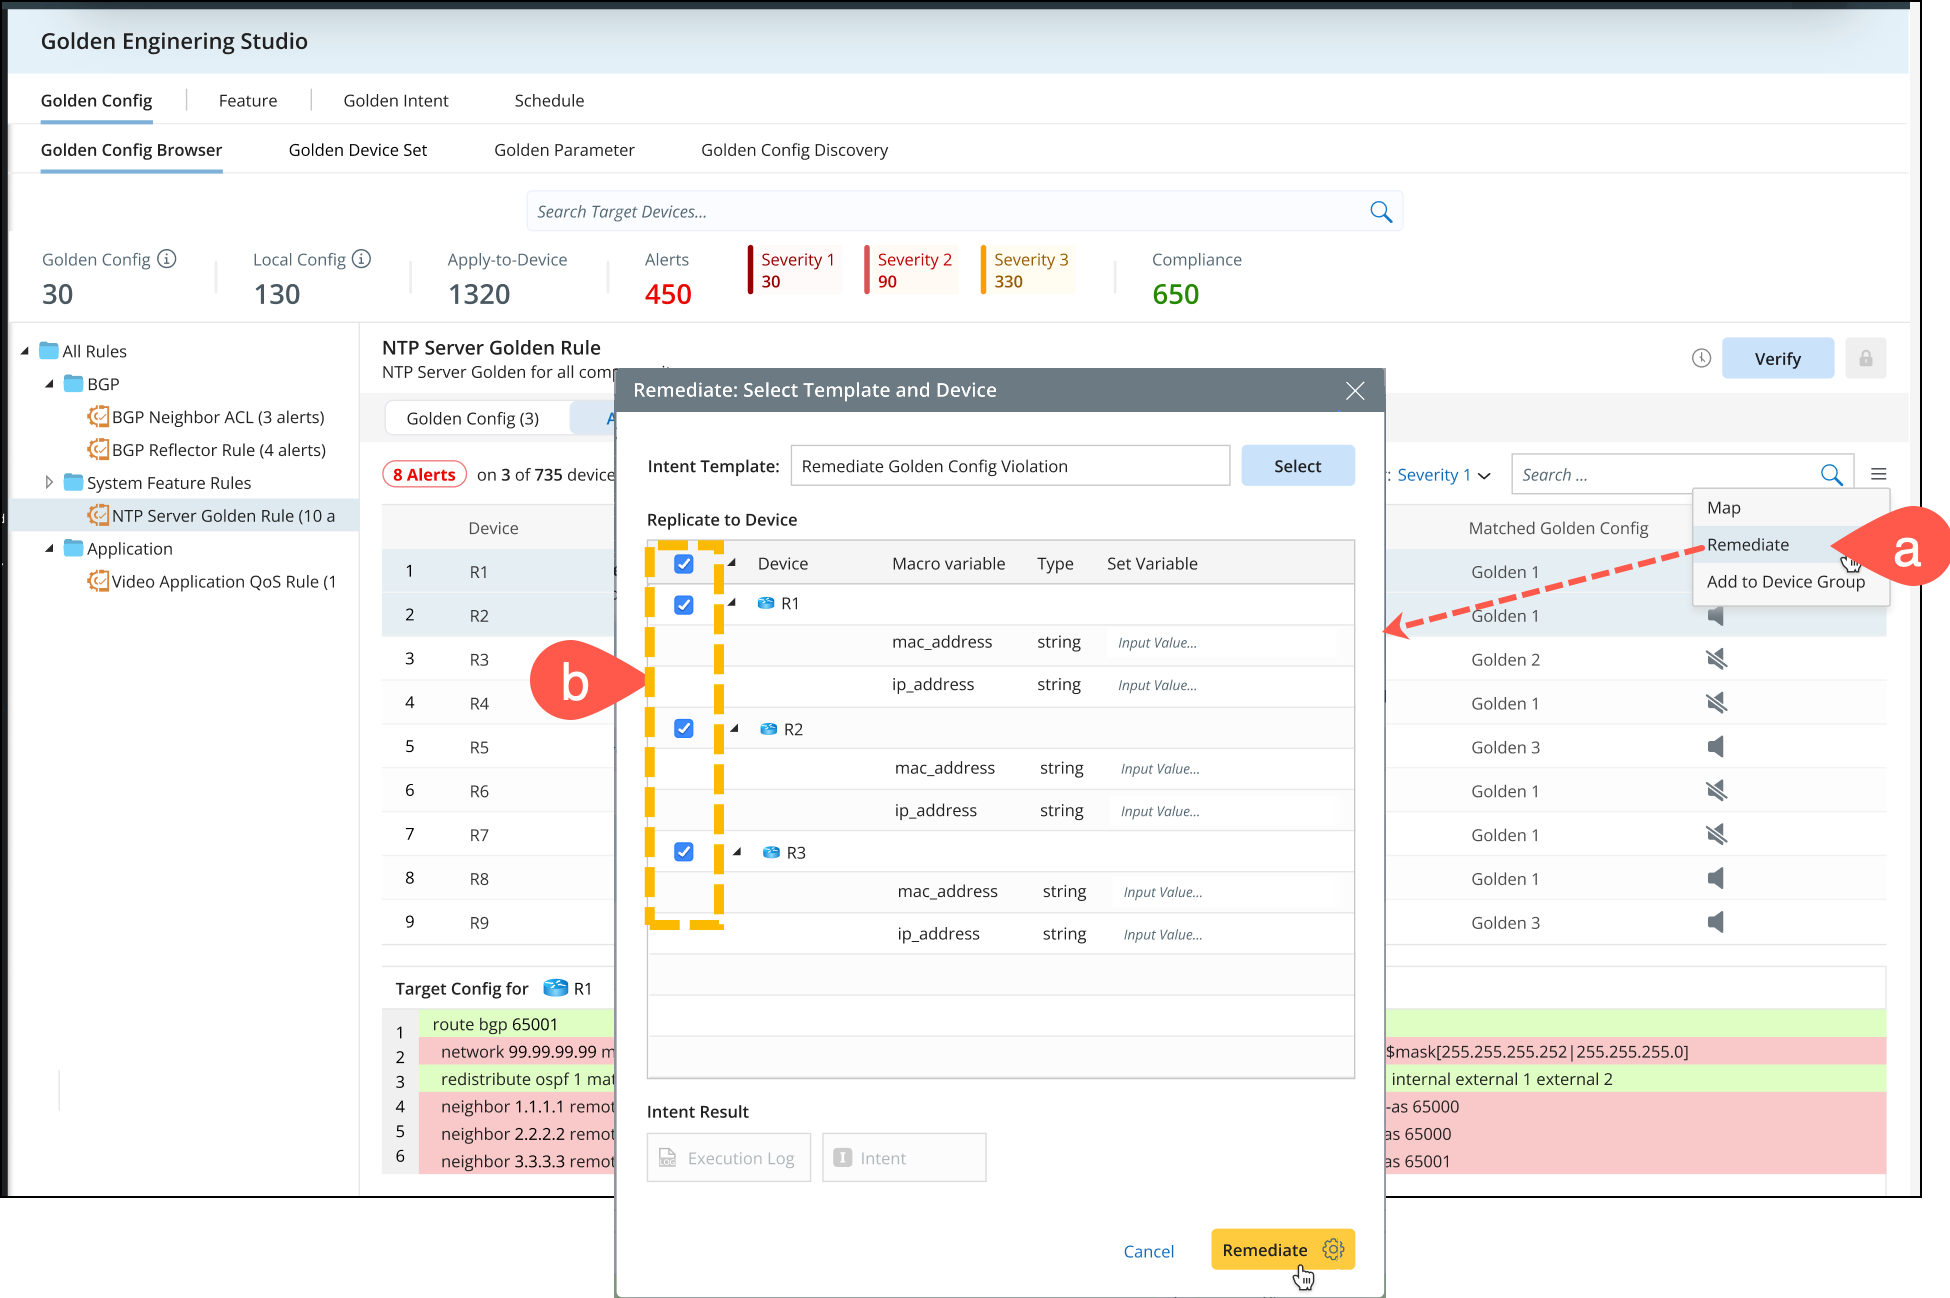Click the Severity 2 alert indicator
1950x1298 pixels.
coord(912,270)
